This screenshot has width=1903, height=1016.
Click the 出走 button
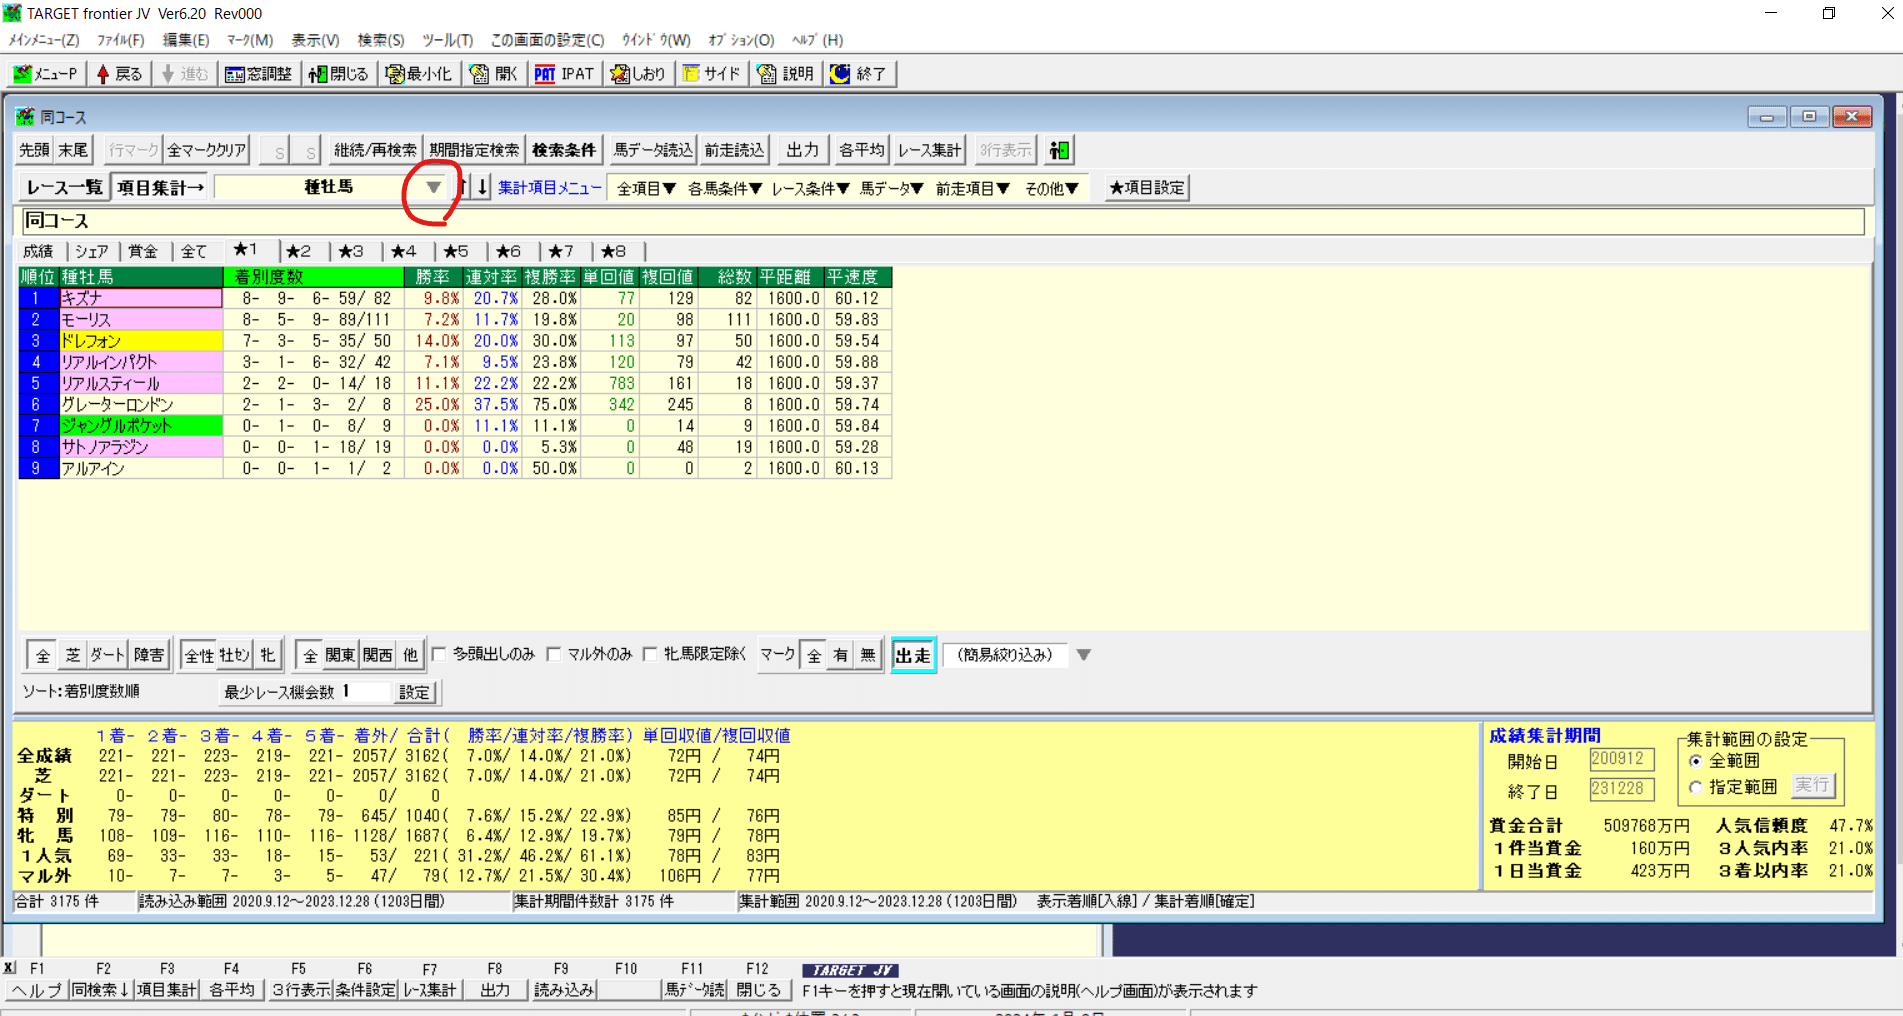(913, 655)
